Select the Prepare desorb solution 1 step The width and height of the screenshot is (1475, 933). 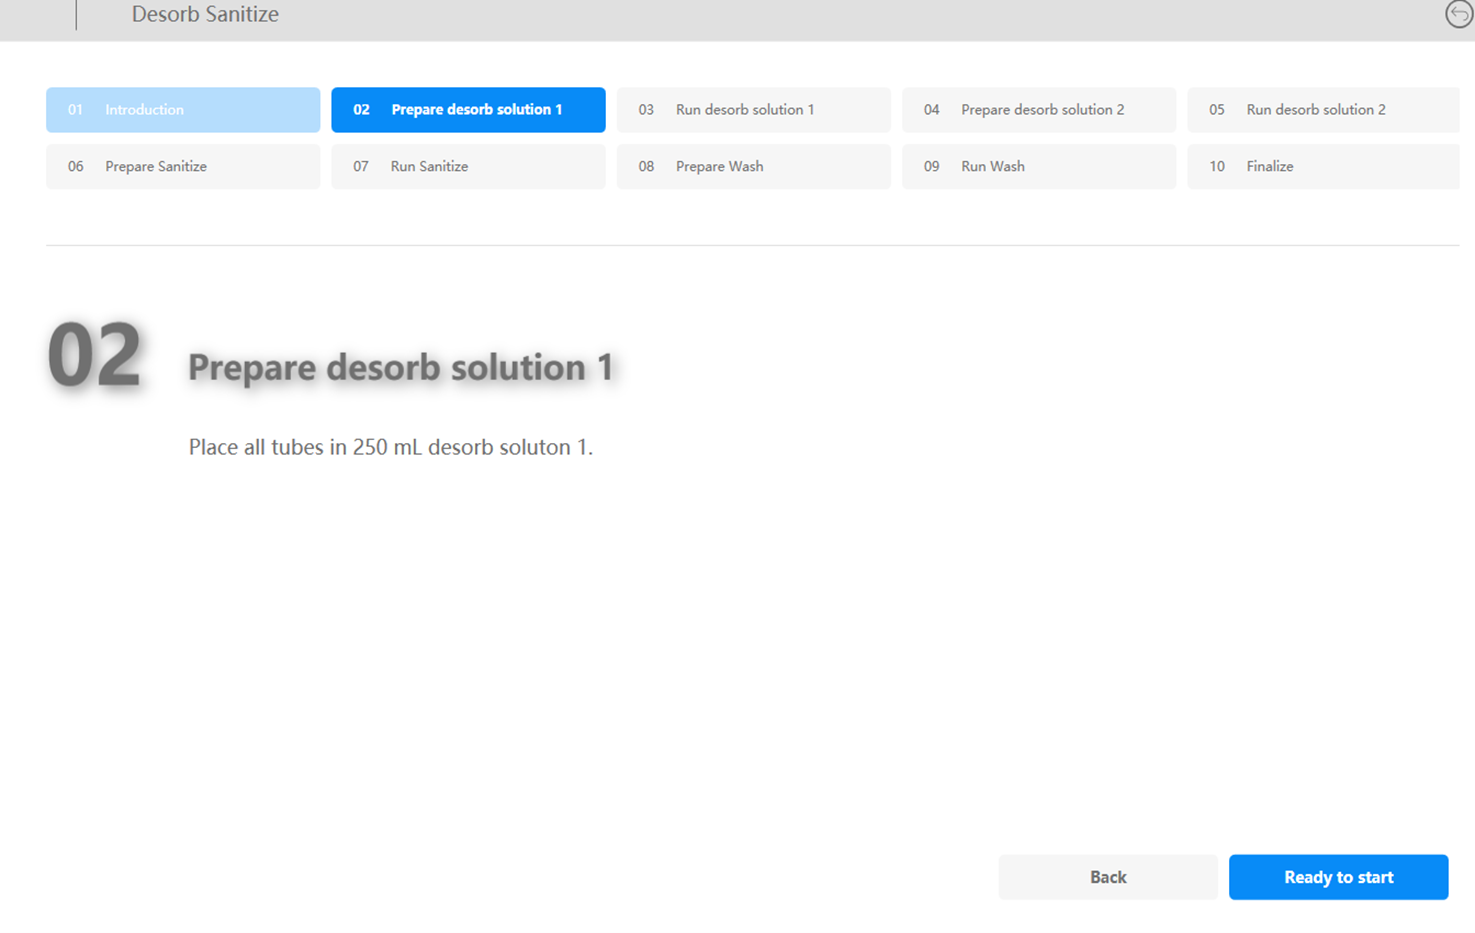point(468,110)
